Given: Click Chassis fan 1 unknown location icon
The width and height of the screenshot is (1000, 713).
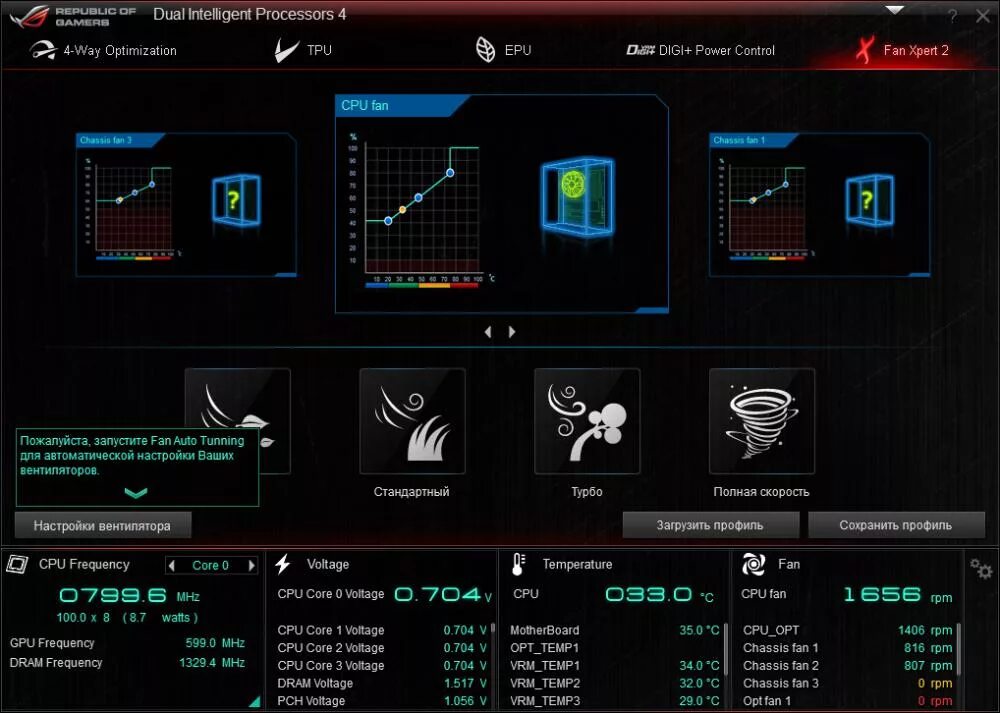Looking at the screenshot, I should pyautogui.click(x=869, y=200).
